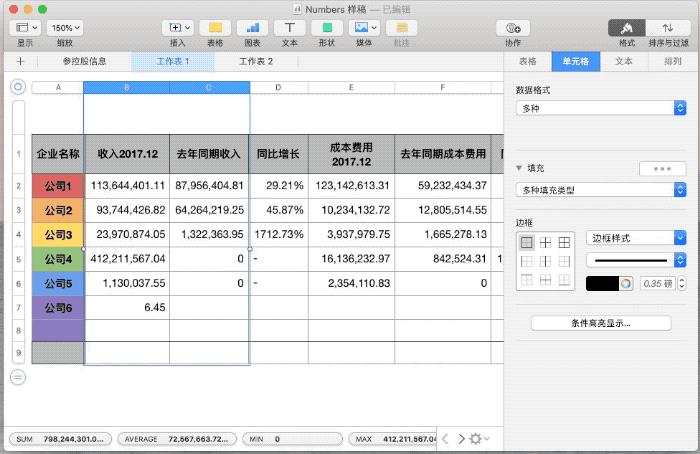Open the 边框样式 border style dropdown
The width and height of the screenshot is (700, 454).
[636, 238]
